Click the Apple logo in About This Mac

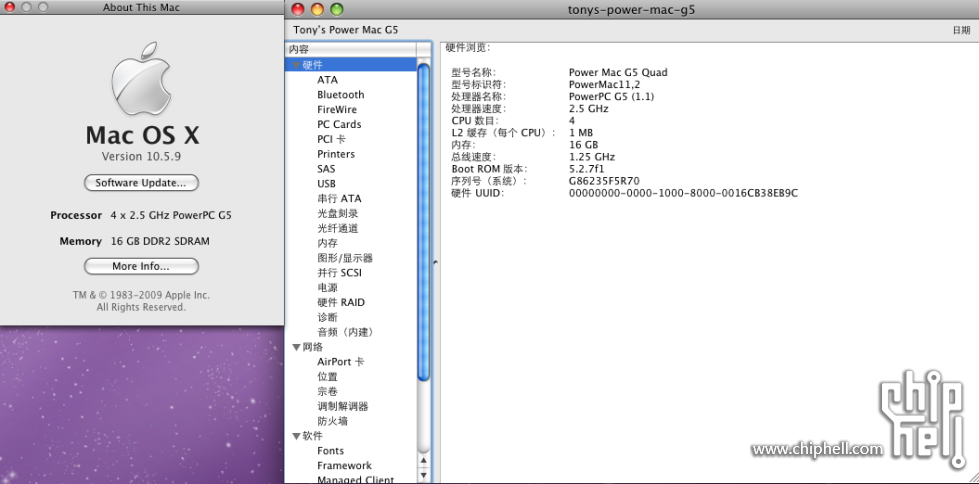[x=141, y=79]
